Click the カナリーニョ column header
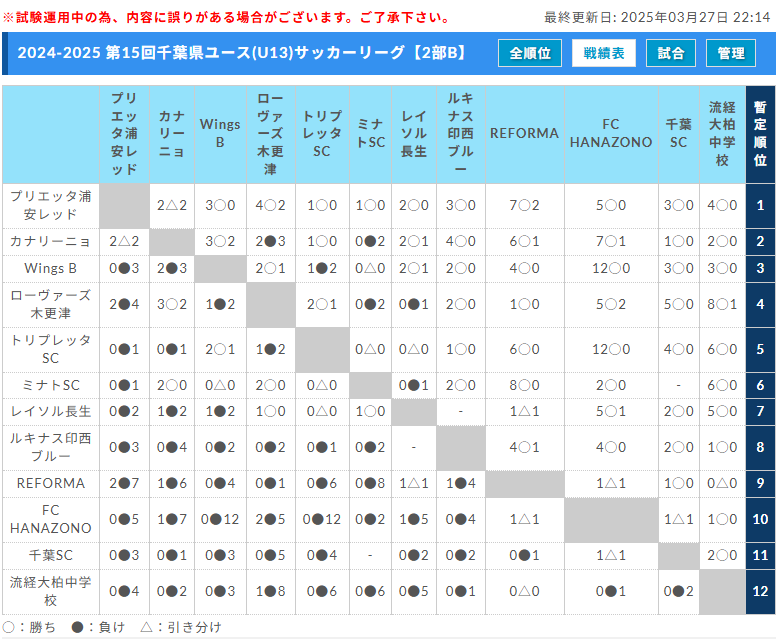The height and width of the screenshot is (639, 778). click(172, 134)
